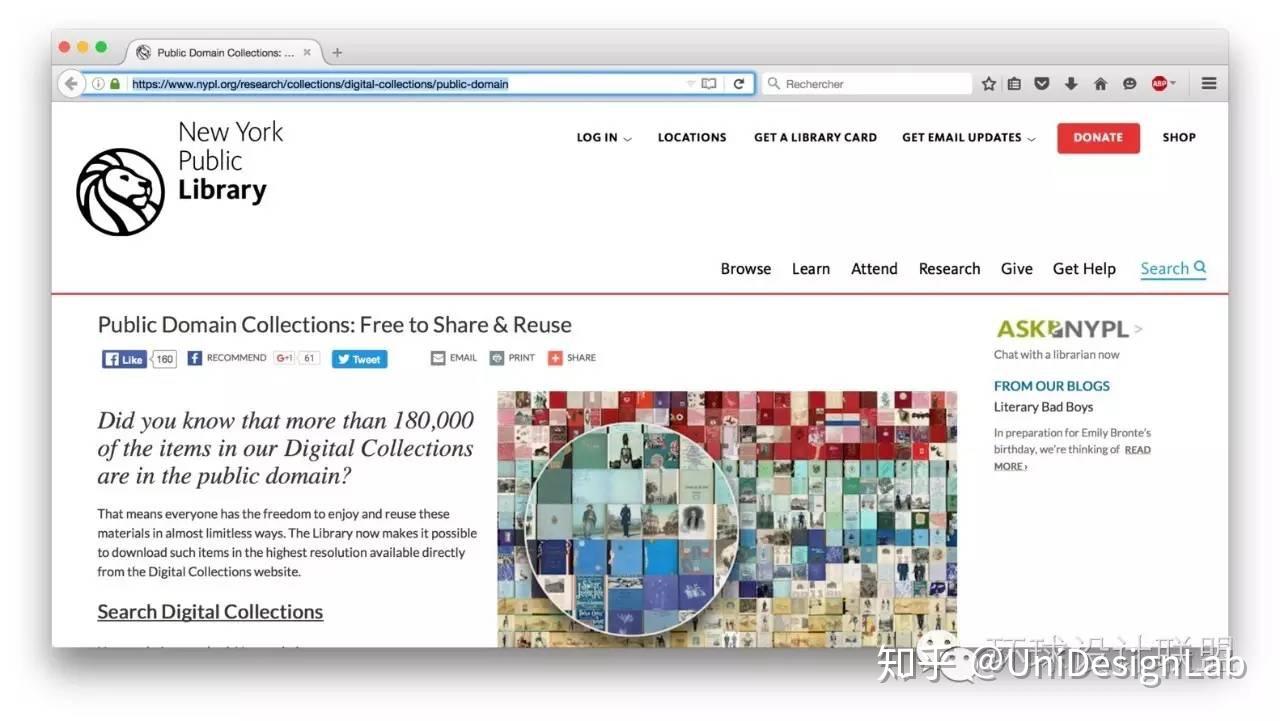Click the browser back arrow button

70,84
